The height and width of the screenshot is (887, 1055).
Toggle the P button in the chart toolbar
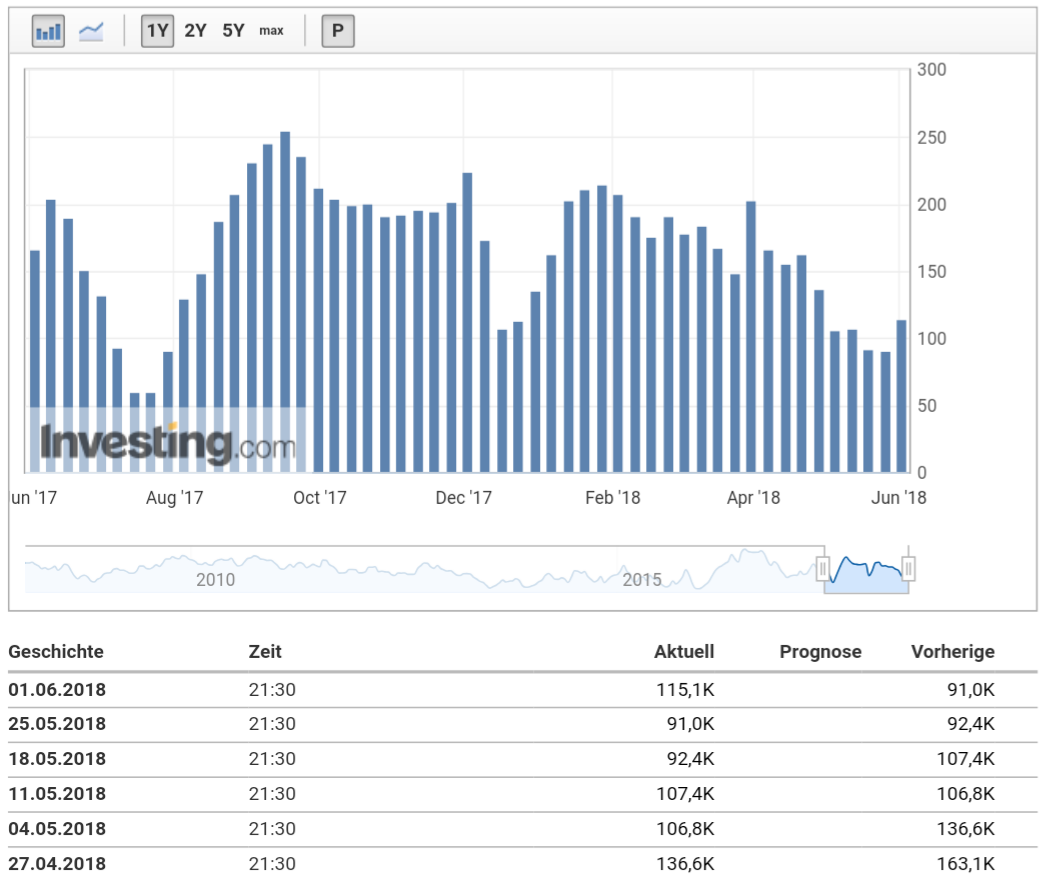(338, 31)
